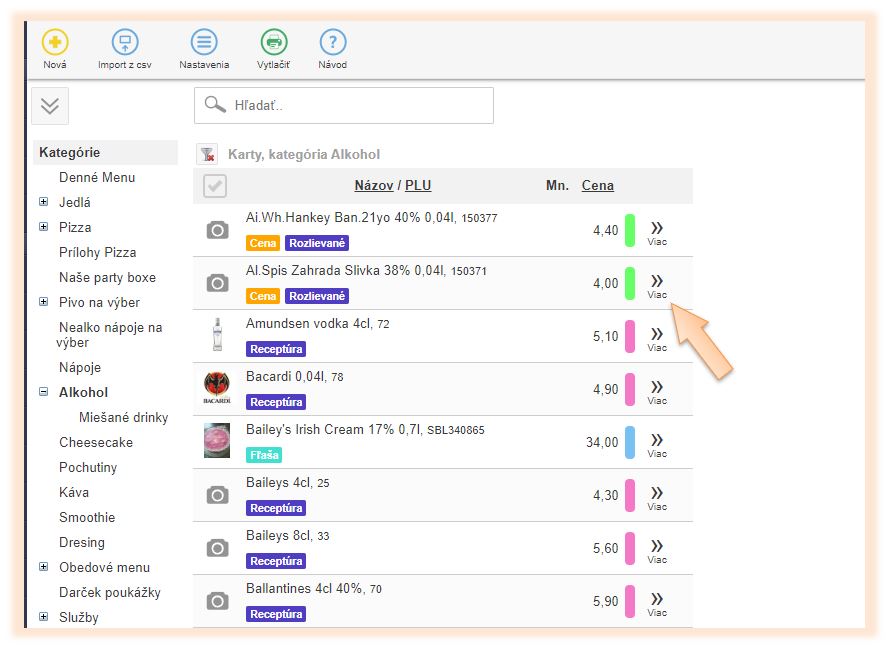895x649 pixels.
Task: Click camera placeholder for Baileys 4cl
Action: tap(217, 495)
